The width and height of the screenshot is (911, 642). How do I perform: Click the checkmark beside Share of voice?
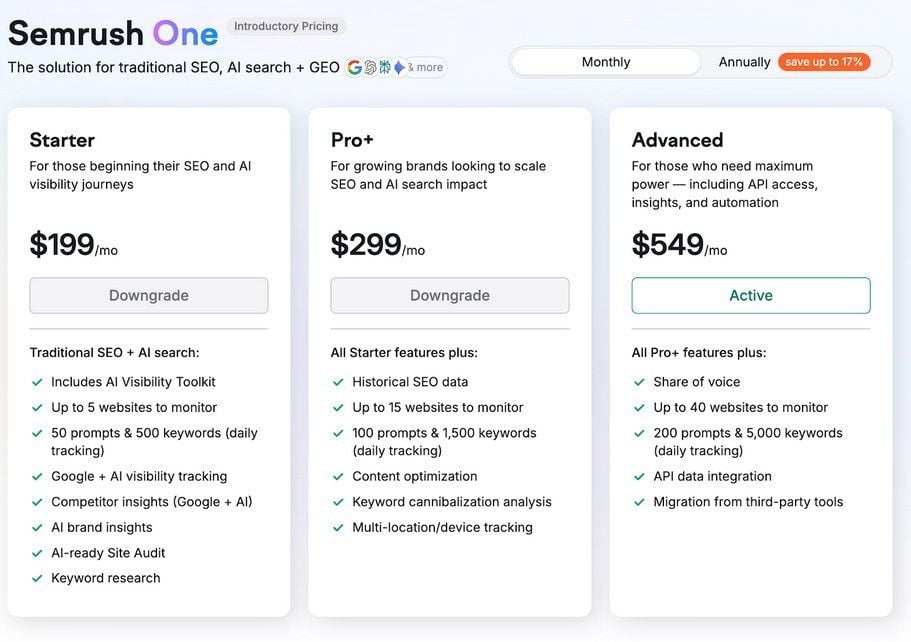[638, 381]
